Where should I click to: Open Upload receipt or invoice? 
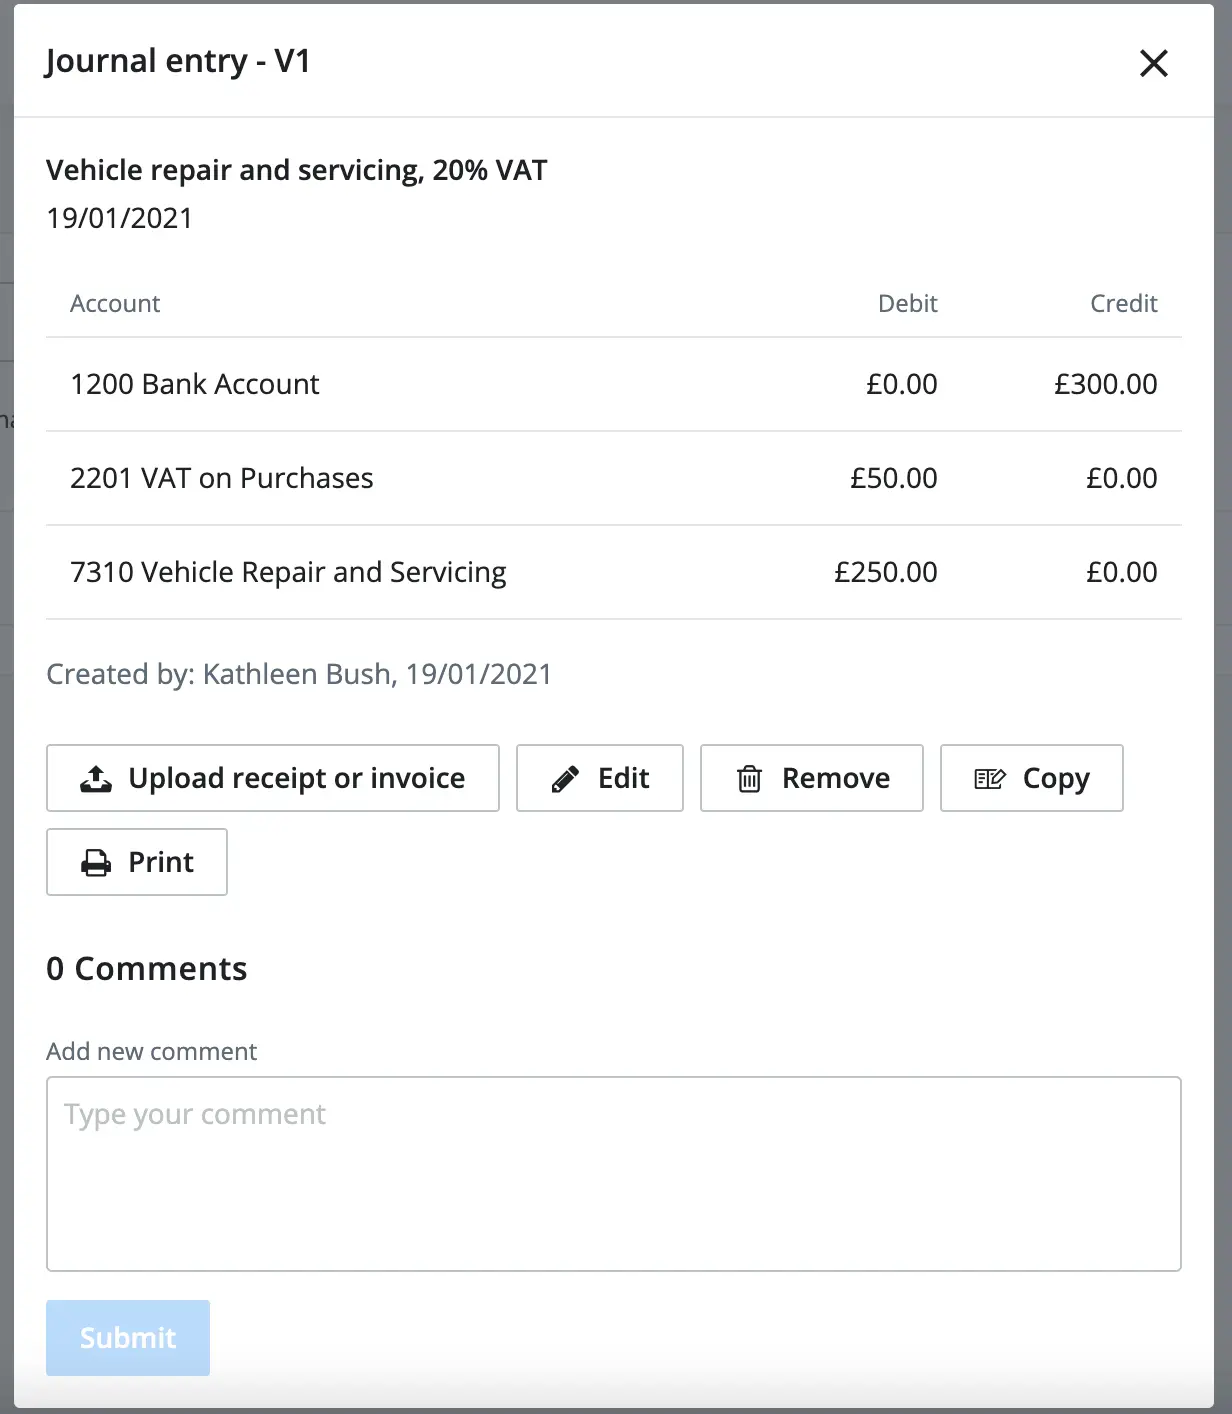[273, 778]
